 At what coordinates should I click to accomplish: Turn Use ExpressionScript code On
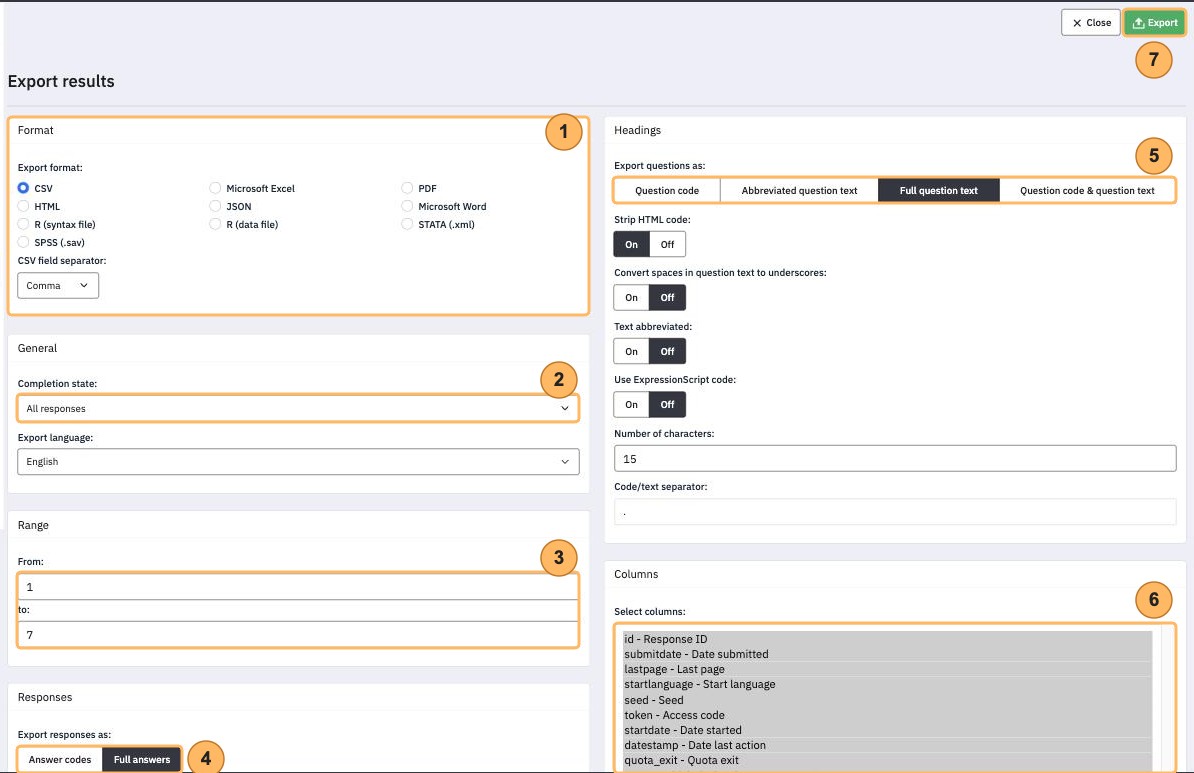(631, 404)
